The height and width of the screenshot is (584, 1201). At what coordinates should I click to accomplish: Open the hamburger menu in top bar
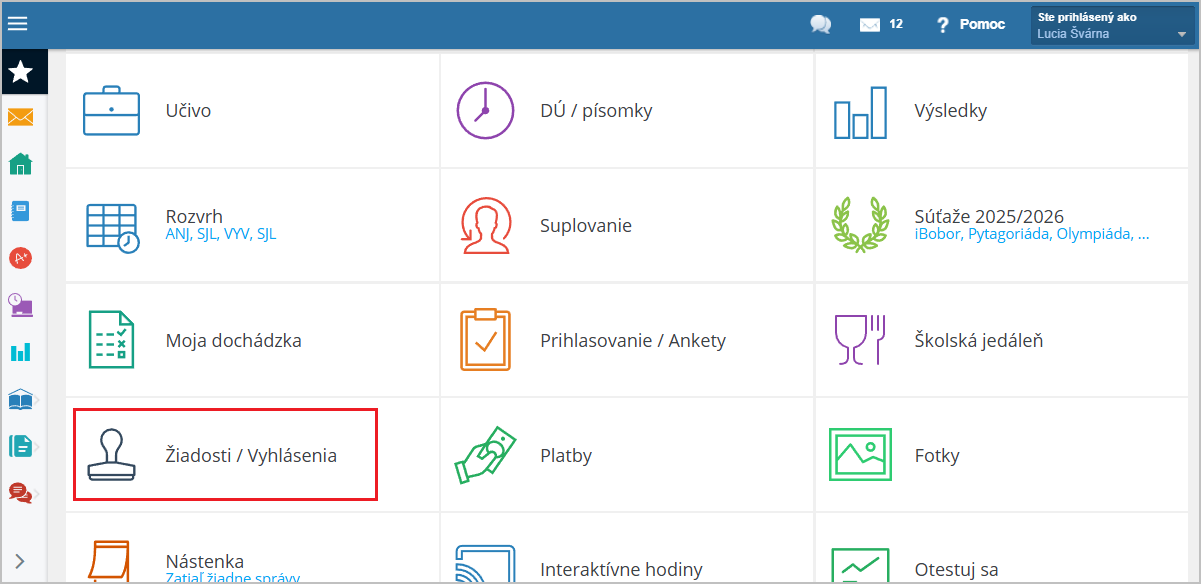18,24
